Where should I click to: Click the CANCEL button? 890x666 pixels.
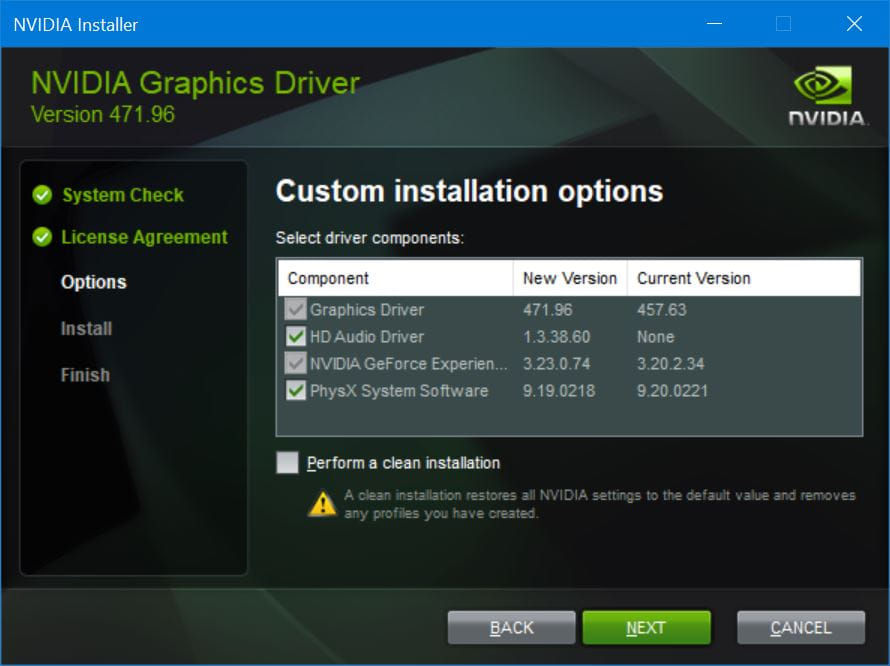(800, 627)
